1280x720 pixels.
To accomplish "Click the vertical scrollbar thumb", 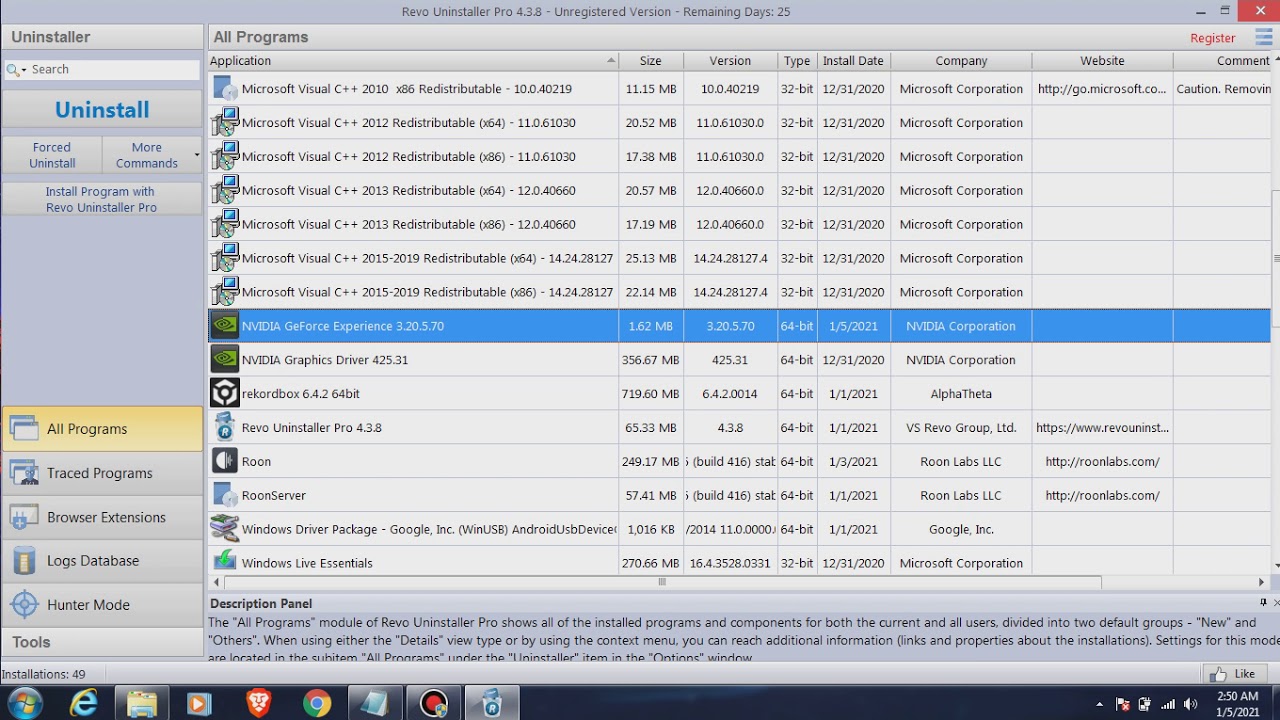I will [1275, 257].
